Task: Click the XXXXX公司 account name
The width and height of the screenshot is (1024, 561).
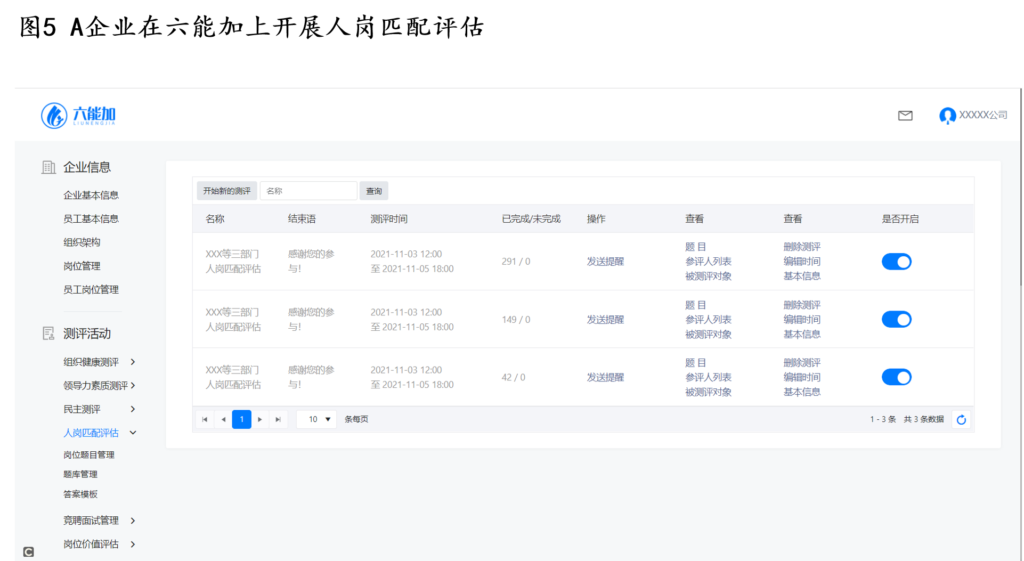Action: [x=983, y=115]
